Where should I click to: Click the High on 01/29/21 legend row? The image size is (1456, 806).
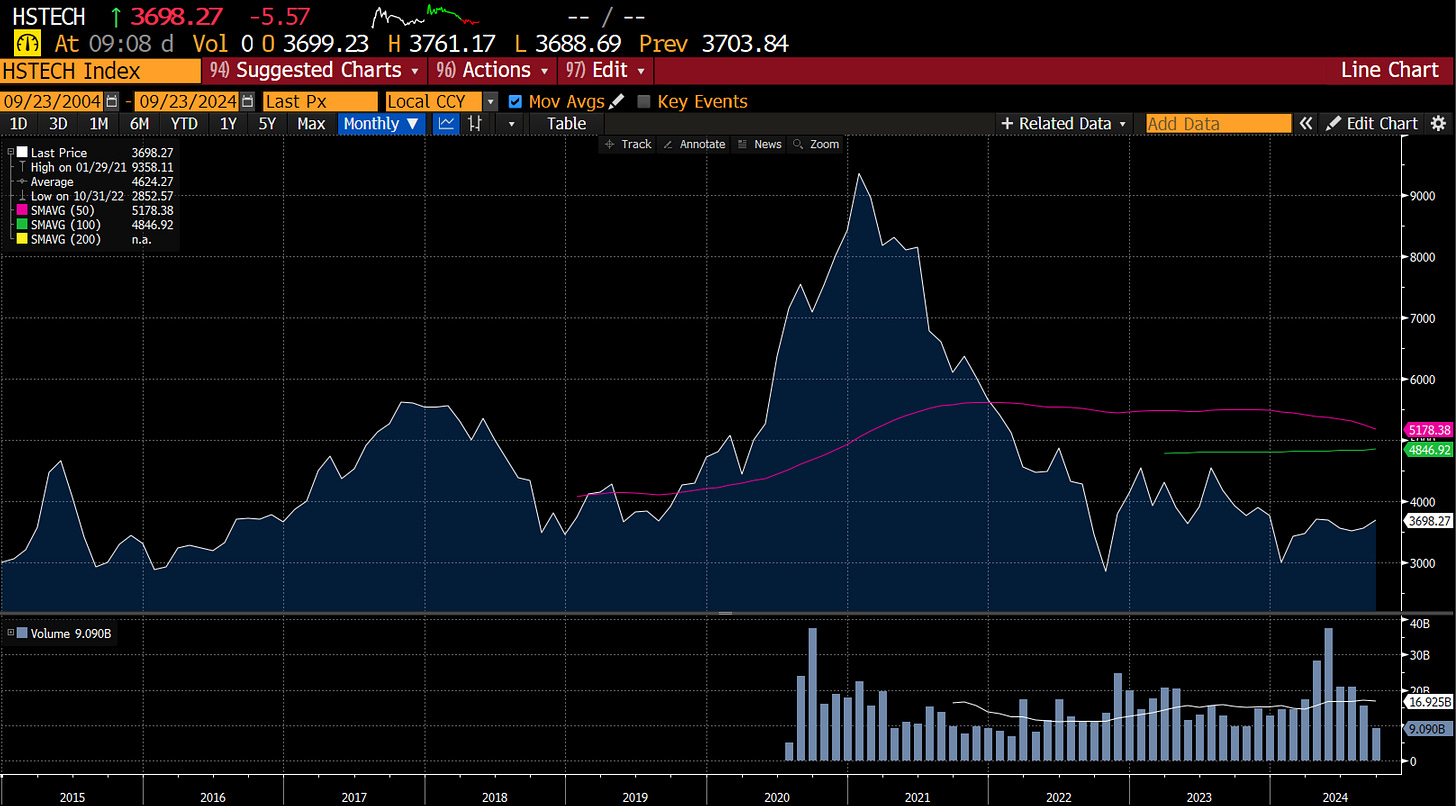point(95,168)
